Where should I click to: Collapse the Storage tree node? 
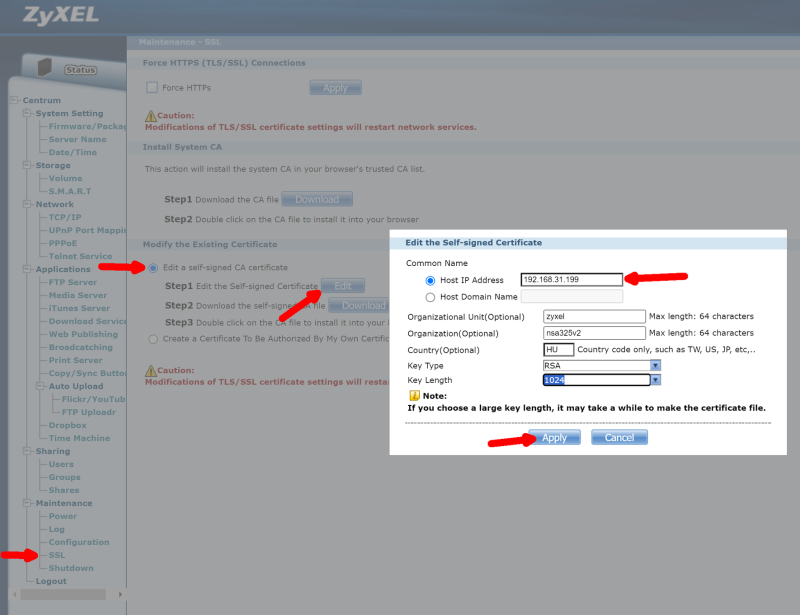(27, 165)
